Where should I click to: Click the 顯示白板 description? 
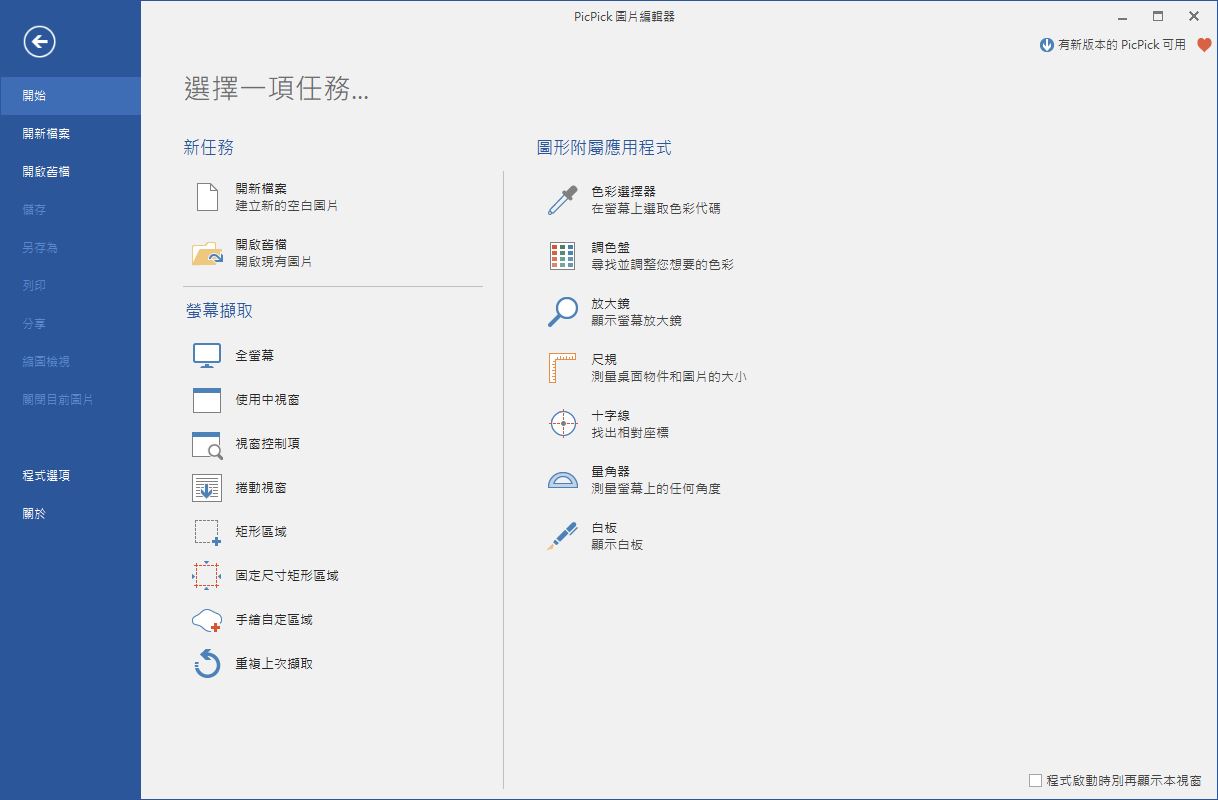[x=617, y=545]
